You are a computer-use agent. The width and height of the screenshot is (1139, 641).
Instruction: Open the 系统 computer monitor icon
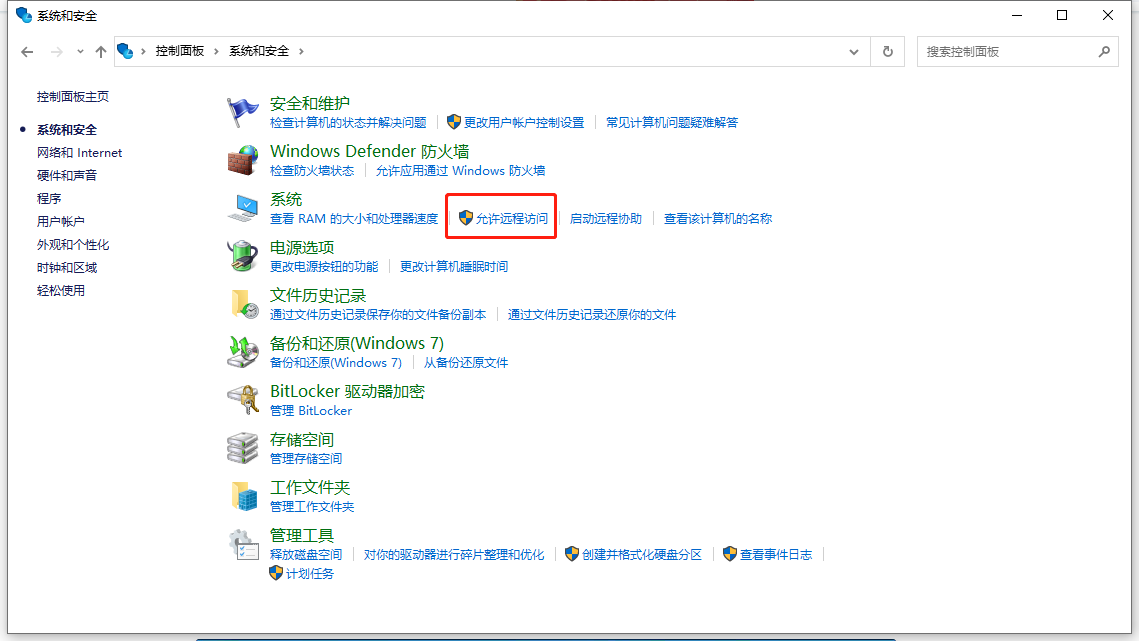click(243, 208)
